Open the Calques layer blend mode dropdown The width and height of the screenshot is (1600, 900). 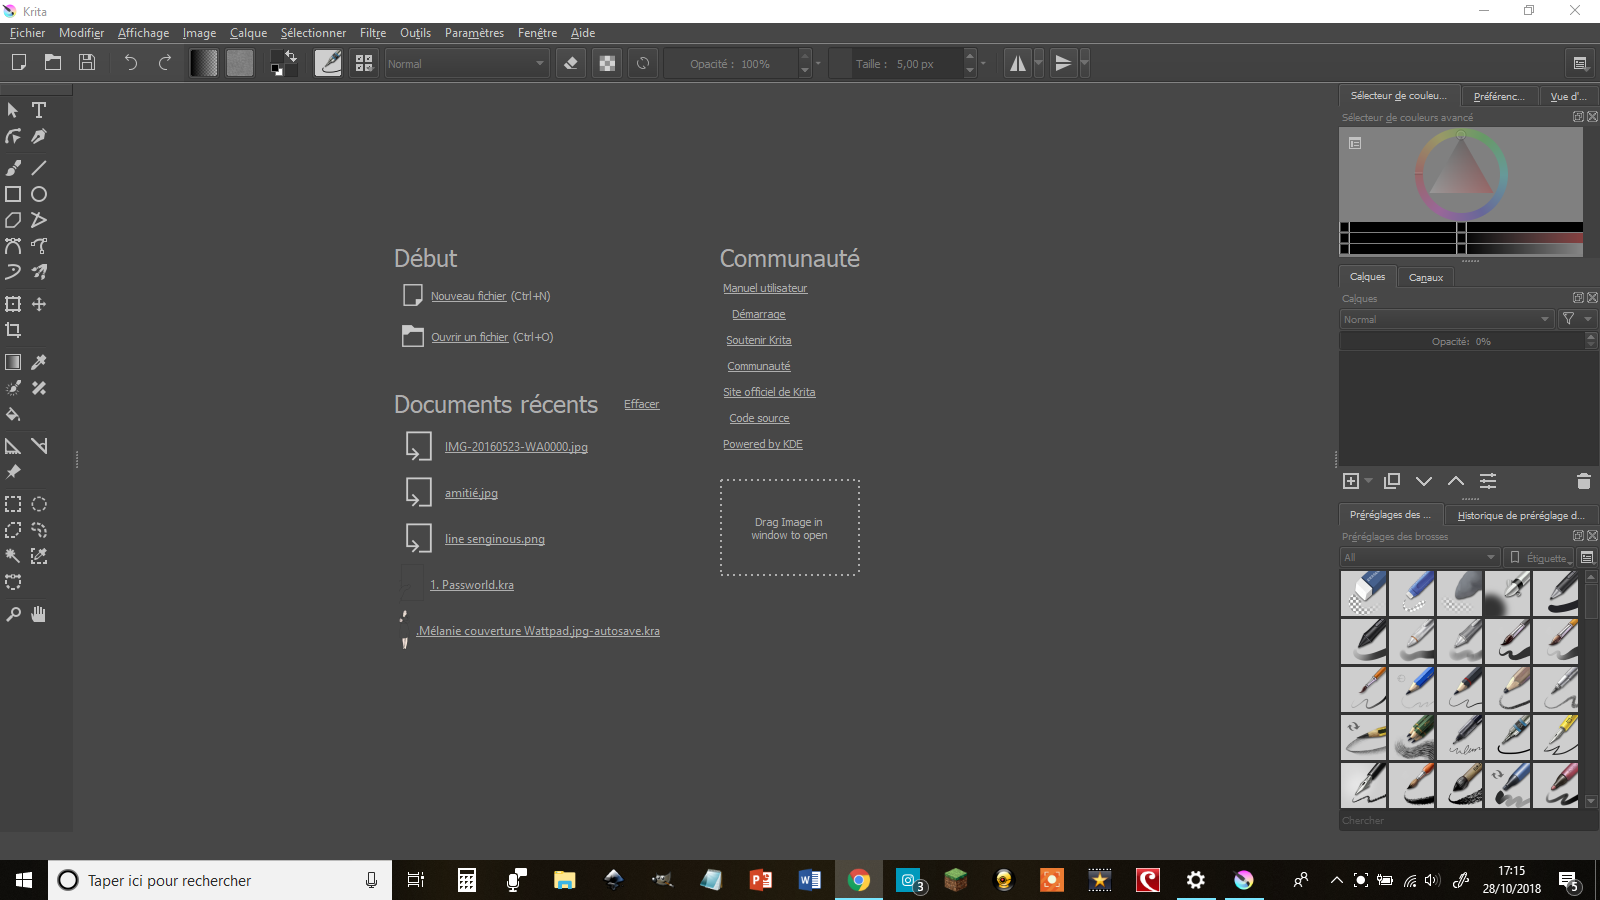point(1446,319)
